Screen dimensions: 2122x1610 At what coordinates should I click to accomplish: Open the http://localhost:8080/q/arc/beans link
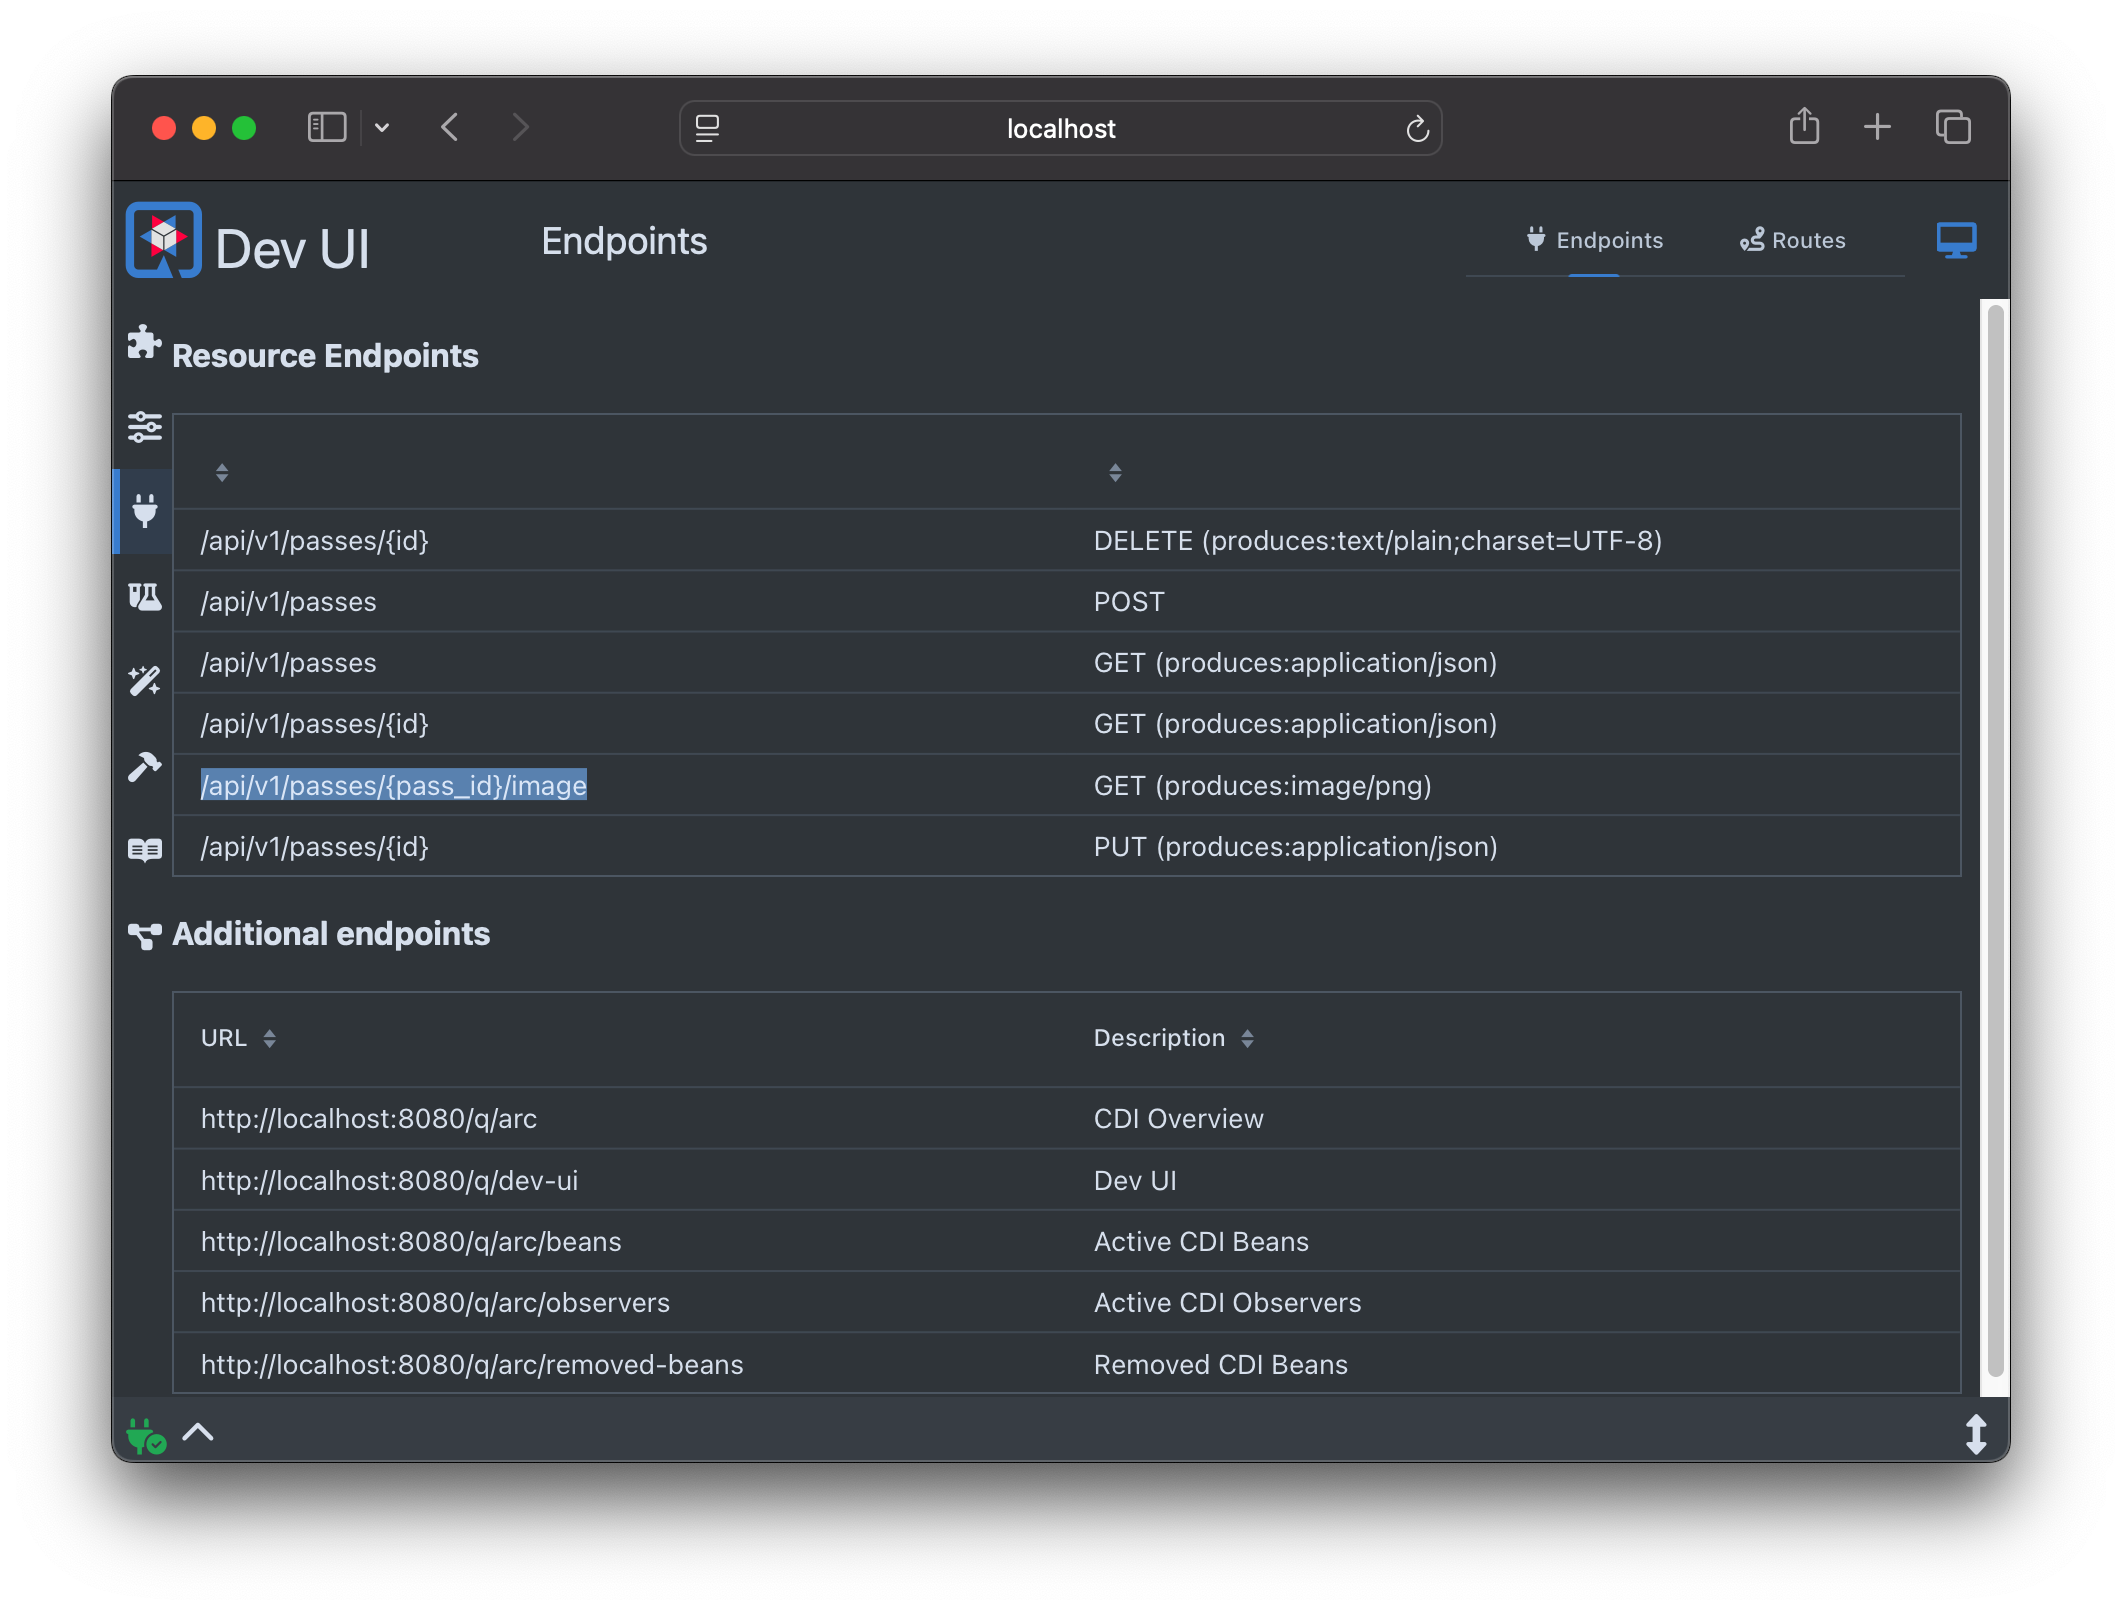411,1242
